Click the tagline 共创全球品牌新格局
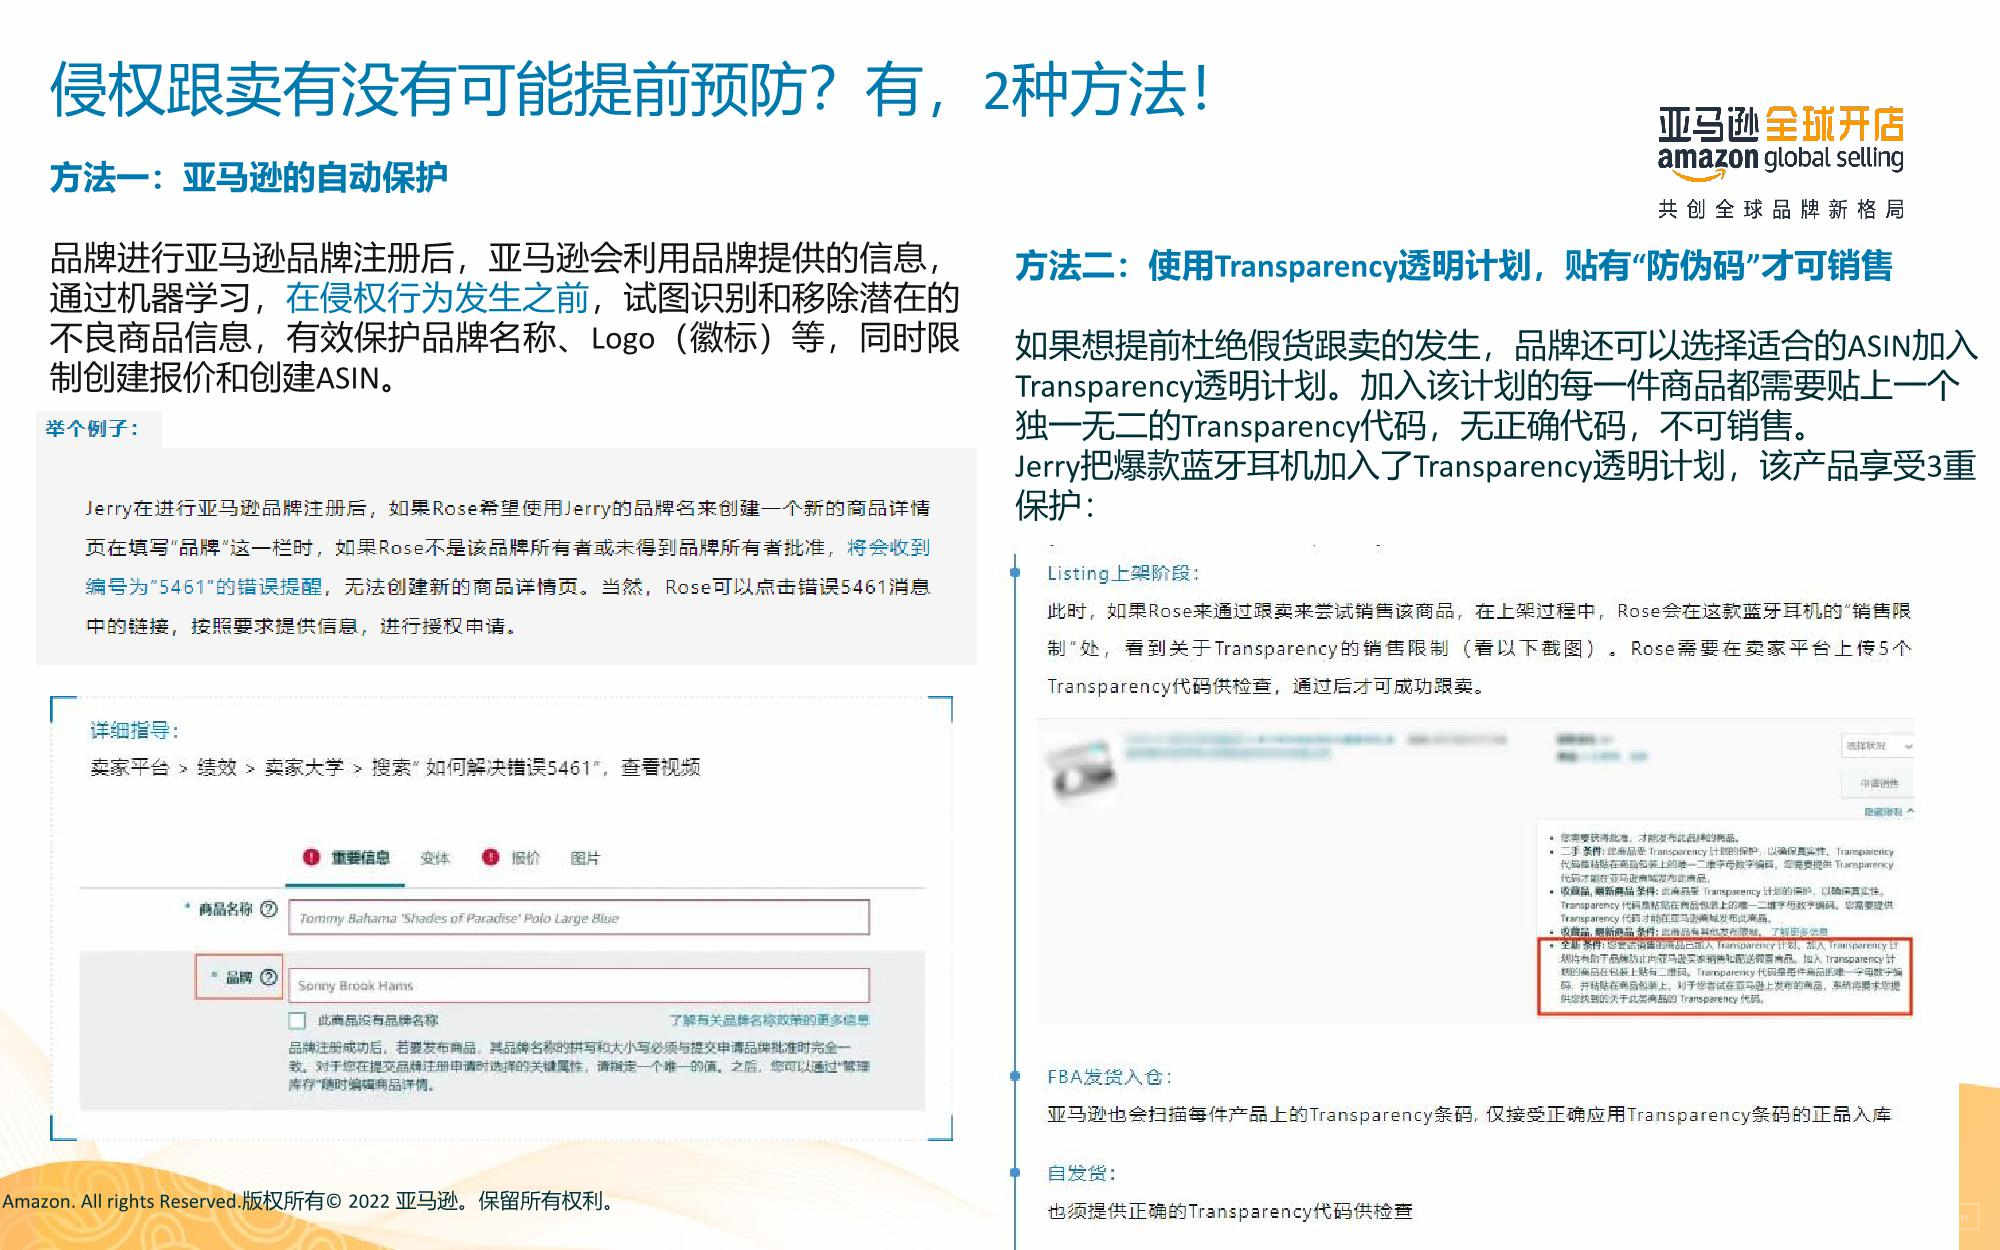The width and height of the screenshot is (2000, 1250). pos(1780,209)
